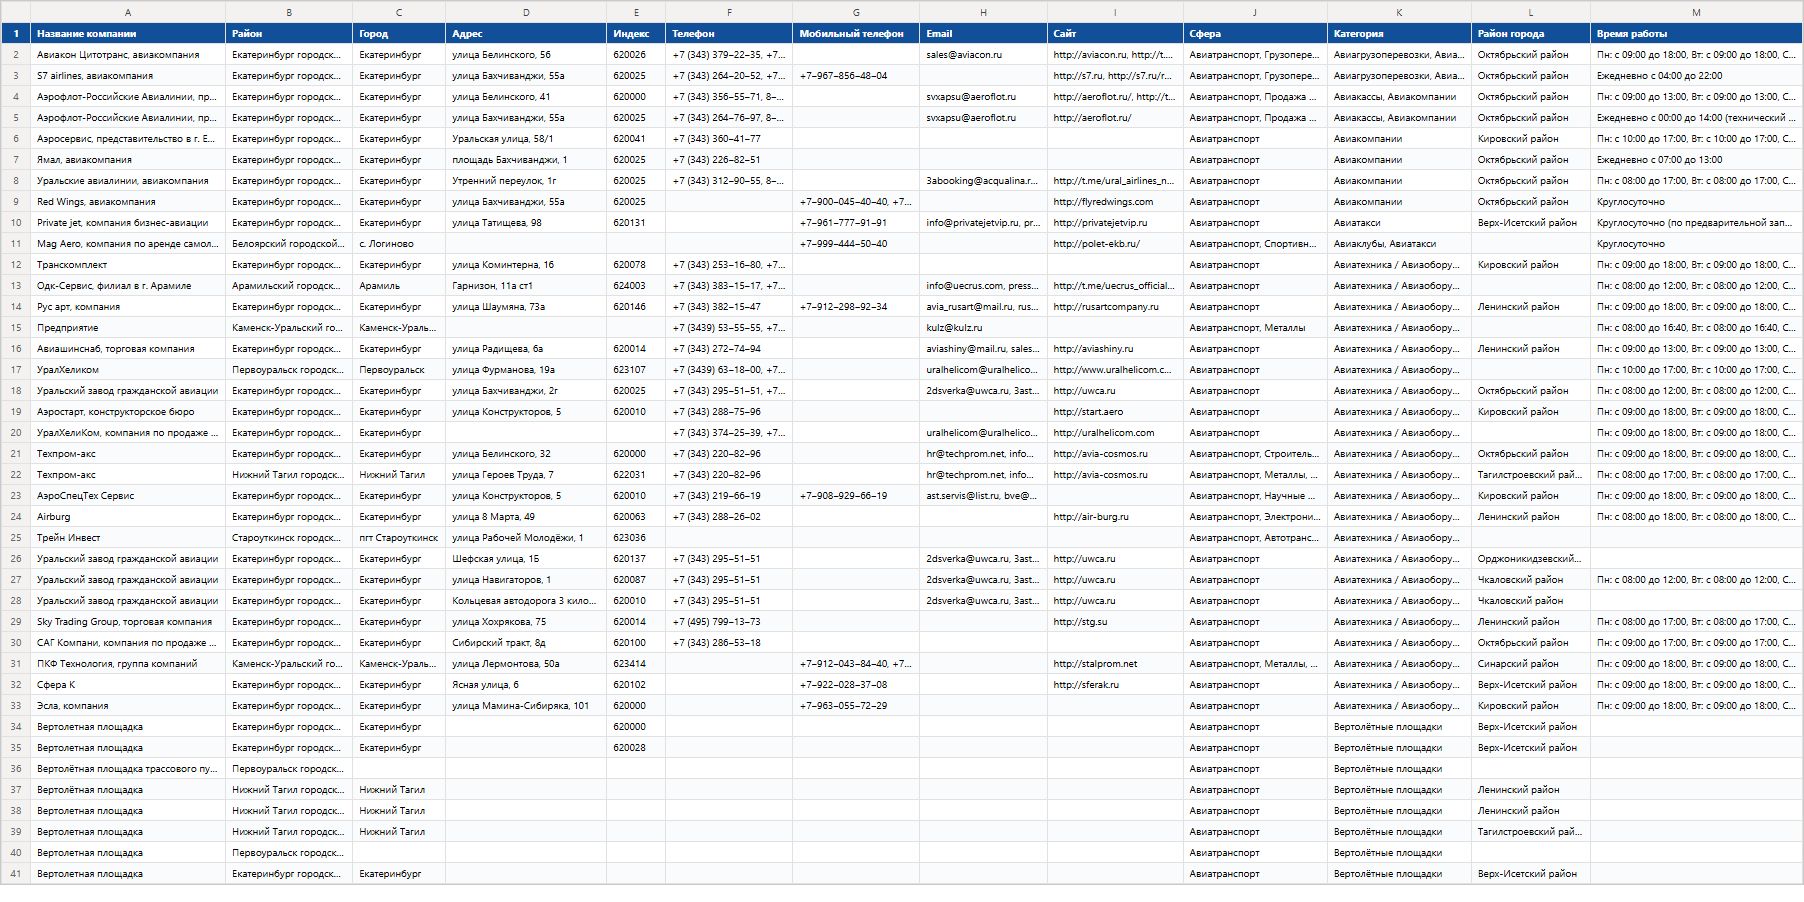This screenshot has width=1804, height=902.
Task: Select mobile number '+7-922-028-37-08'
Action: point(856,685)
